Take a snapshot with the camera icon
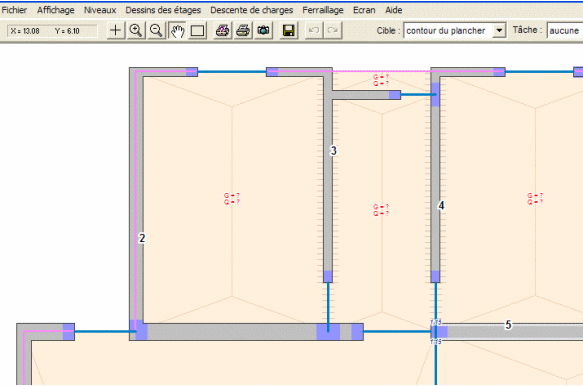 click(x=264, y=30)
